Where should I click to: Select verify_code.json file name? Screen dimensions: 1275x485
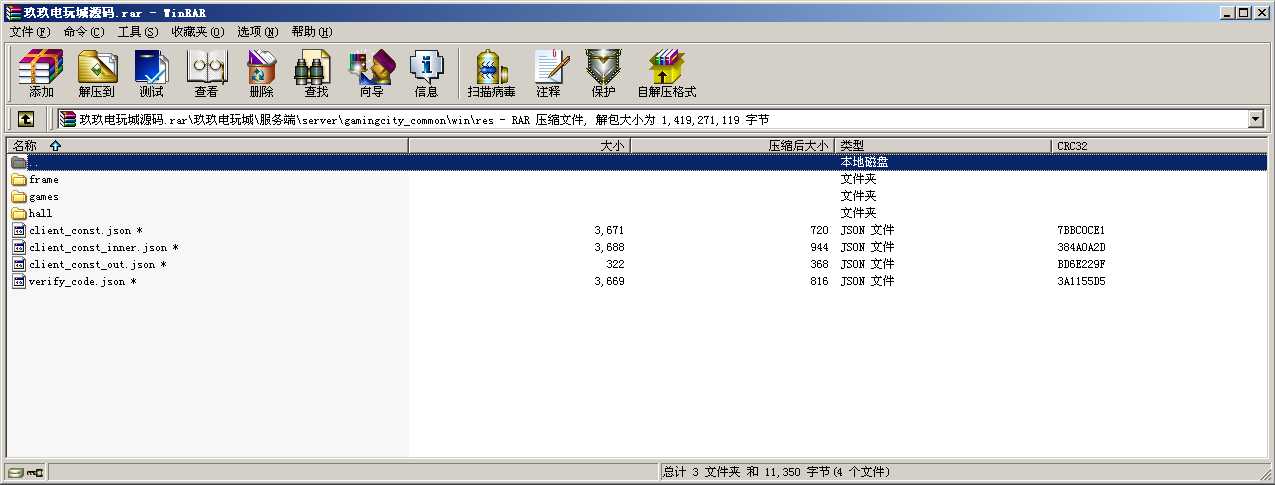83,282
